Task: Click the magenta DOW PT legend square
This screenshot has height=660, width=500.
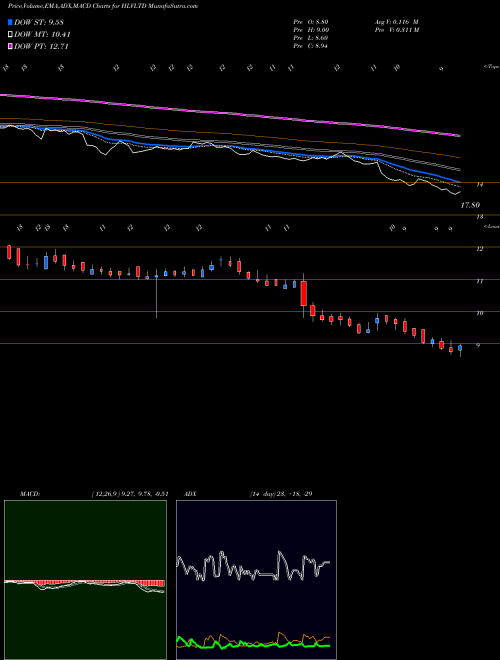Action: (x=11, y=47)
